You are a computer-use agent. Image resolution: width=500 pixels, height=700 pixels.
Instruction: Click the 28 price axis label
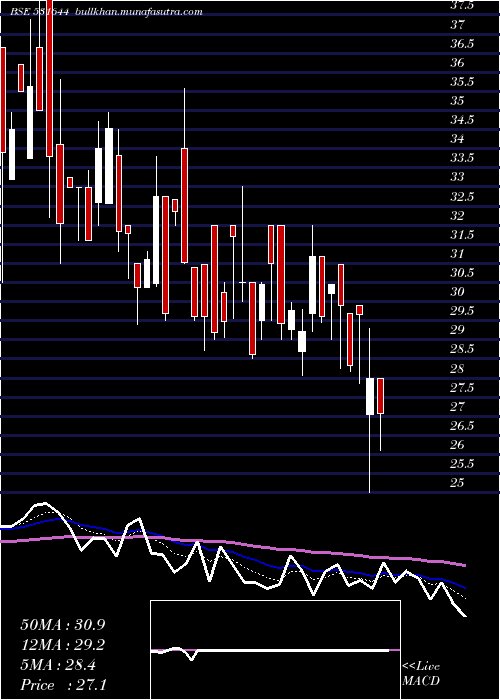tap(457, 368)
